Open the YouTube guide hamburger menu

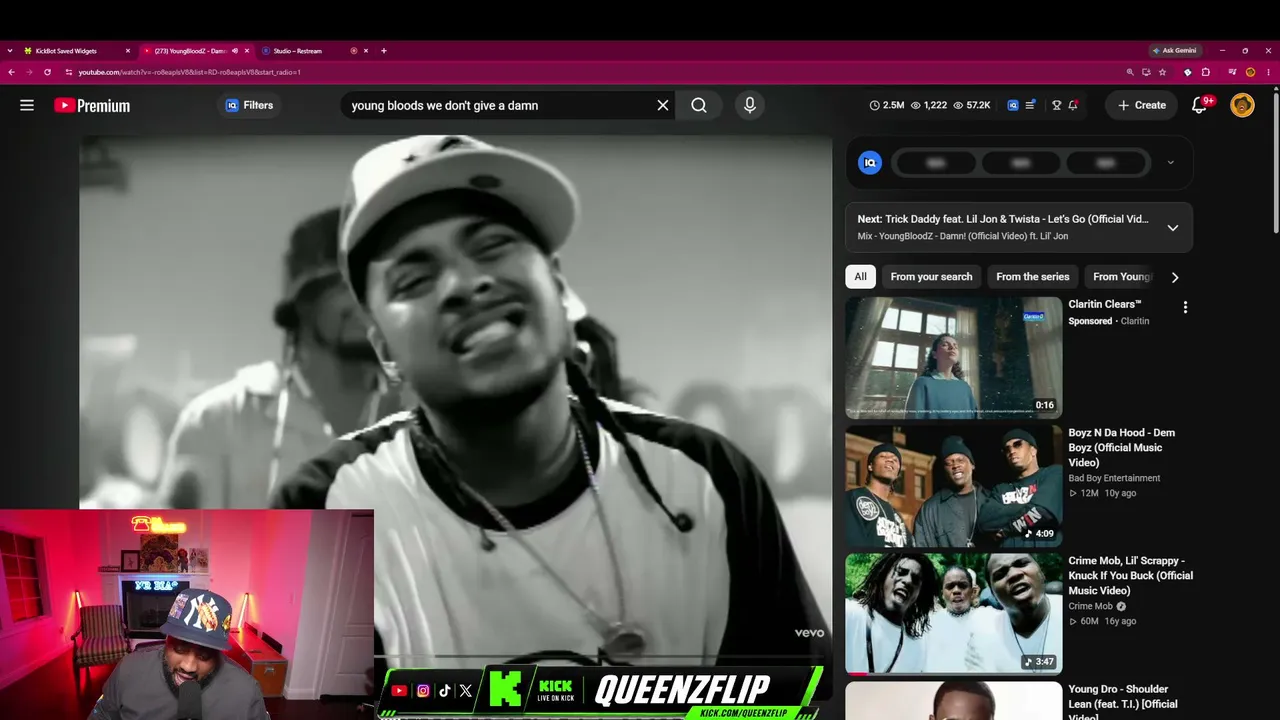click(x=27, y=105)
